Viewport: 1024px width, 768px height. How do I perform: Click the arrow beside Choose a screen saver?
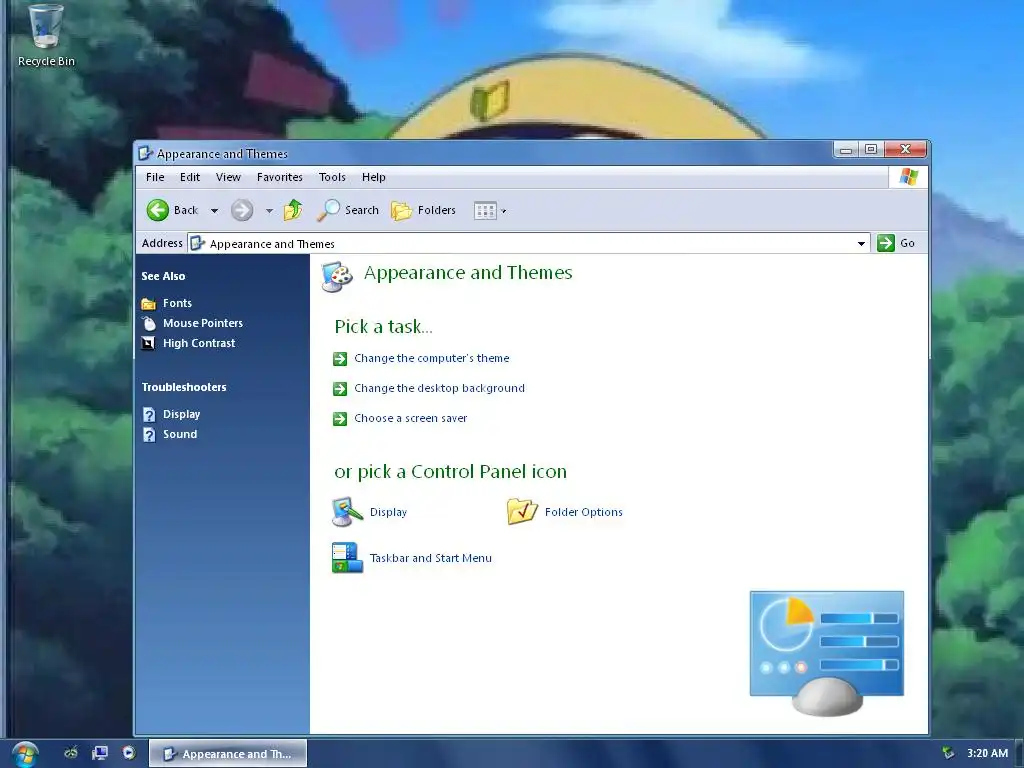(x=340, y=419)
